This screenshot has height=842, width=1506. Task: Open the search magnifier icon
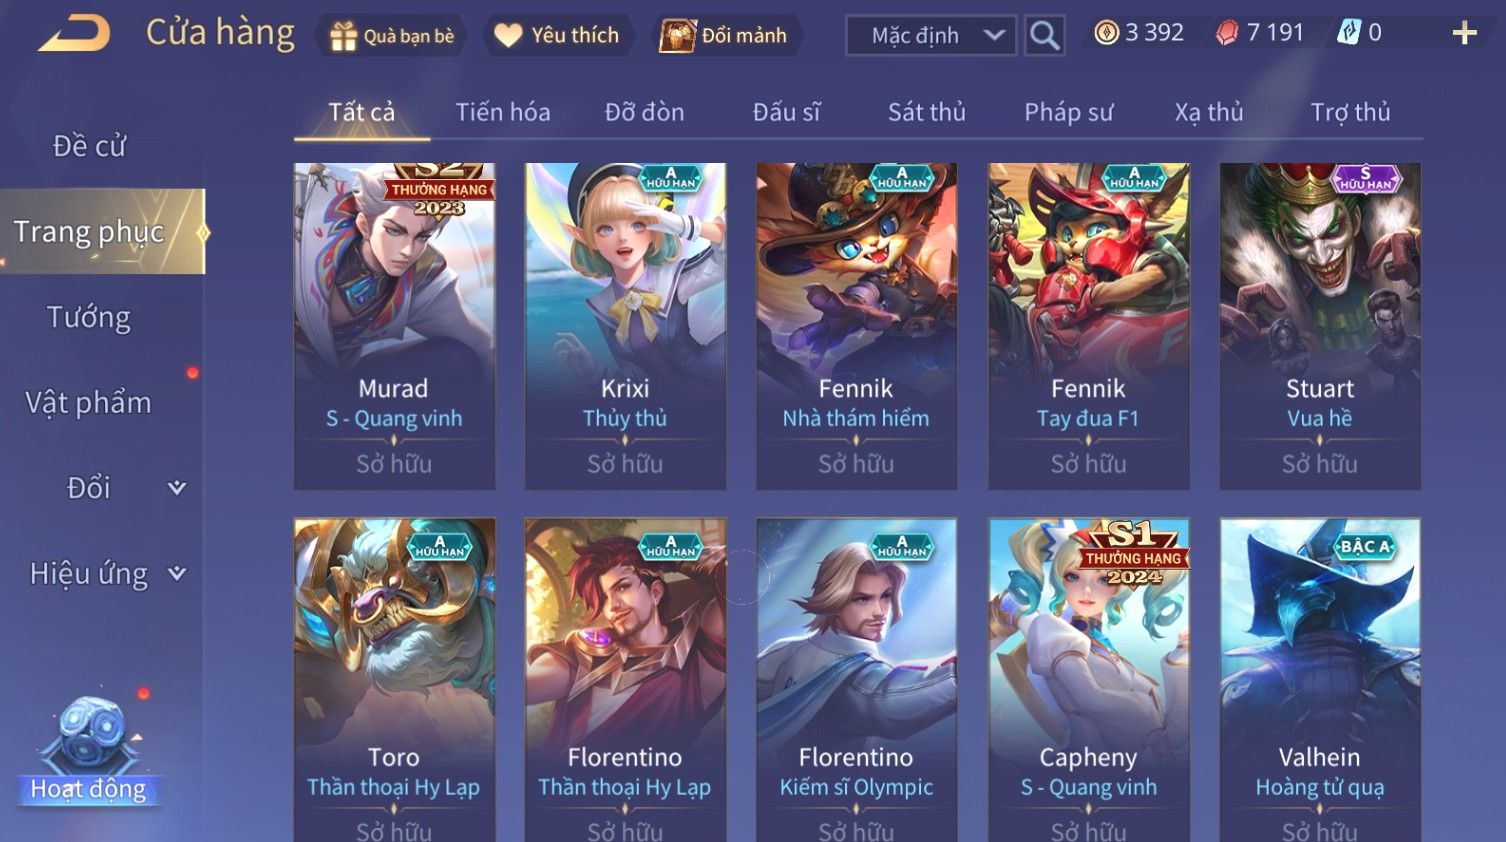pyautogui.click(x=1044, y=36)
